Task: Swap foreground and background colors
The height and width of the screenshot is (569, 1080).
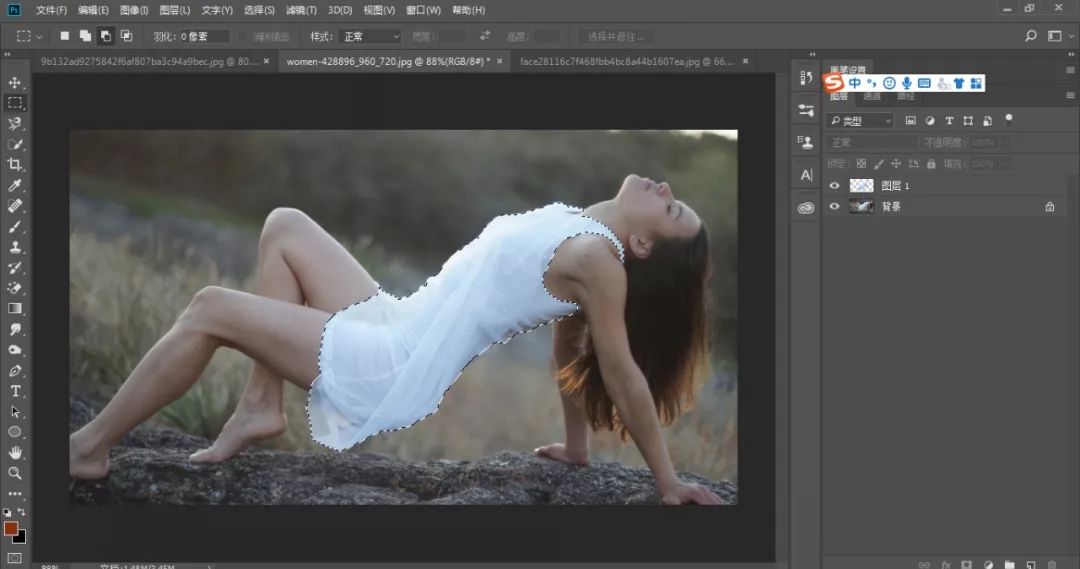Action: click(22, 513)
